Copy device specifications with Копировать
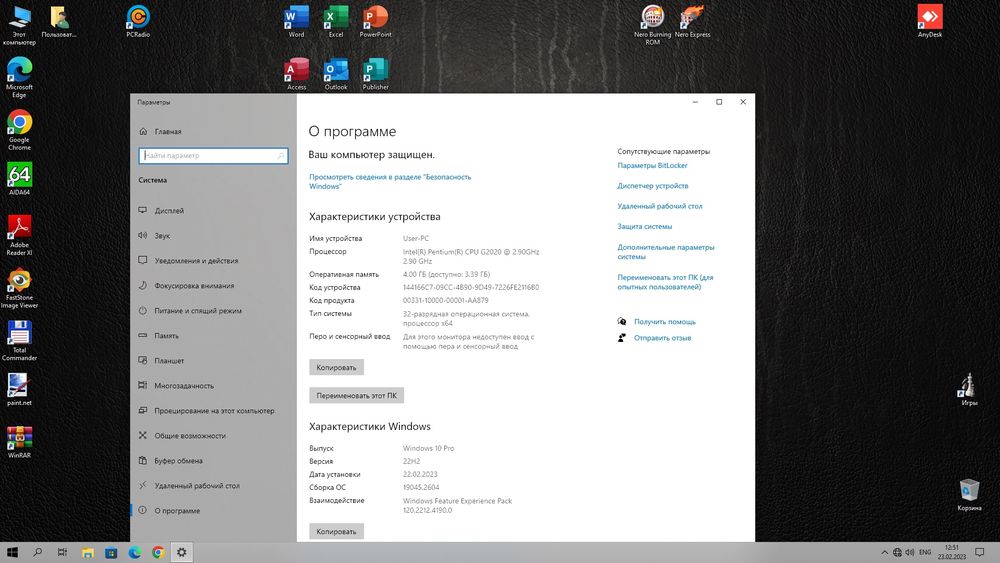Screen dimensions: 1000x563 336,367
